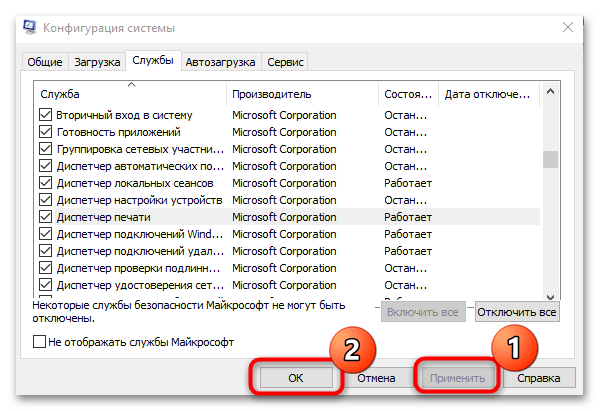Select Диспетчер локальных сеансов row text
Screen dimensions: 600x411
coord(135,183)
